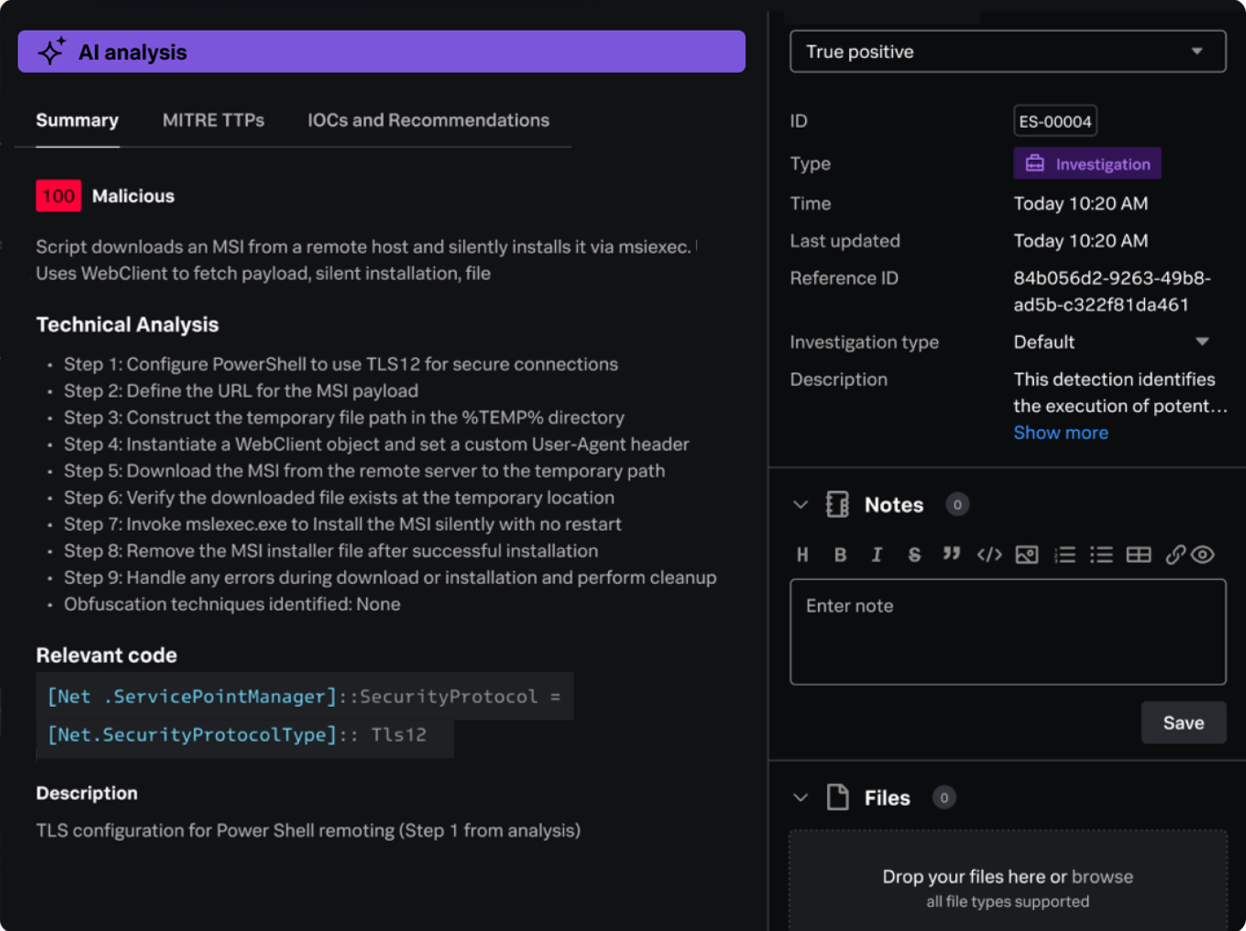Insert a code block in the note
Viewport: 1246px width, 931px height.
pos(989,555)
